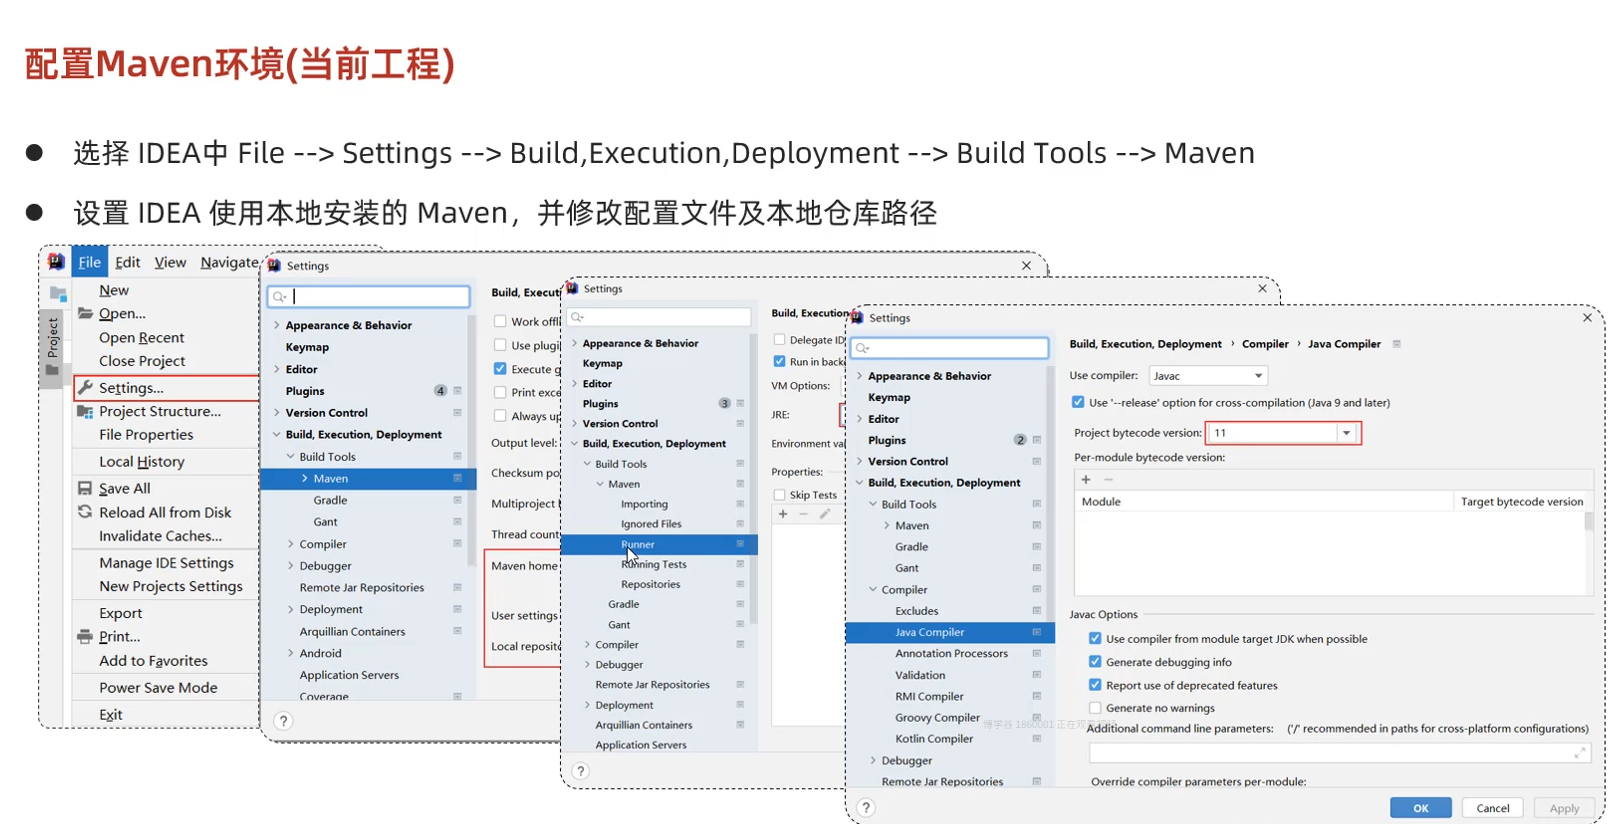Collapse the Compiler node in Java Compiler Settings window
This screenshot has height=824, width=1623.
click(x=873, y=590)
